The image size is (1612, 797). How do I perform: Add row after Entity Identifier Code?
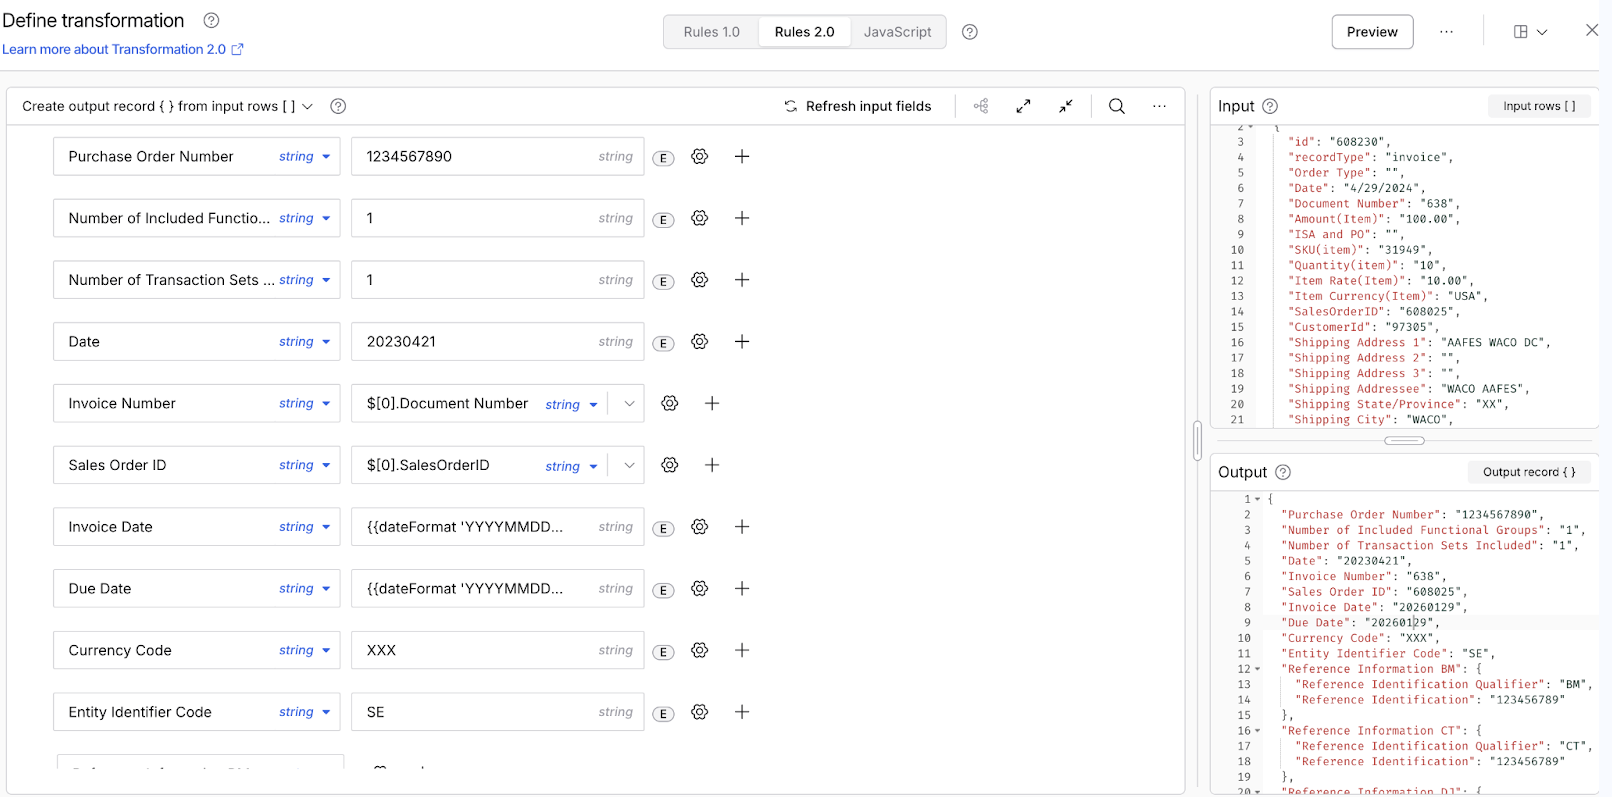(742, 712)
